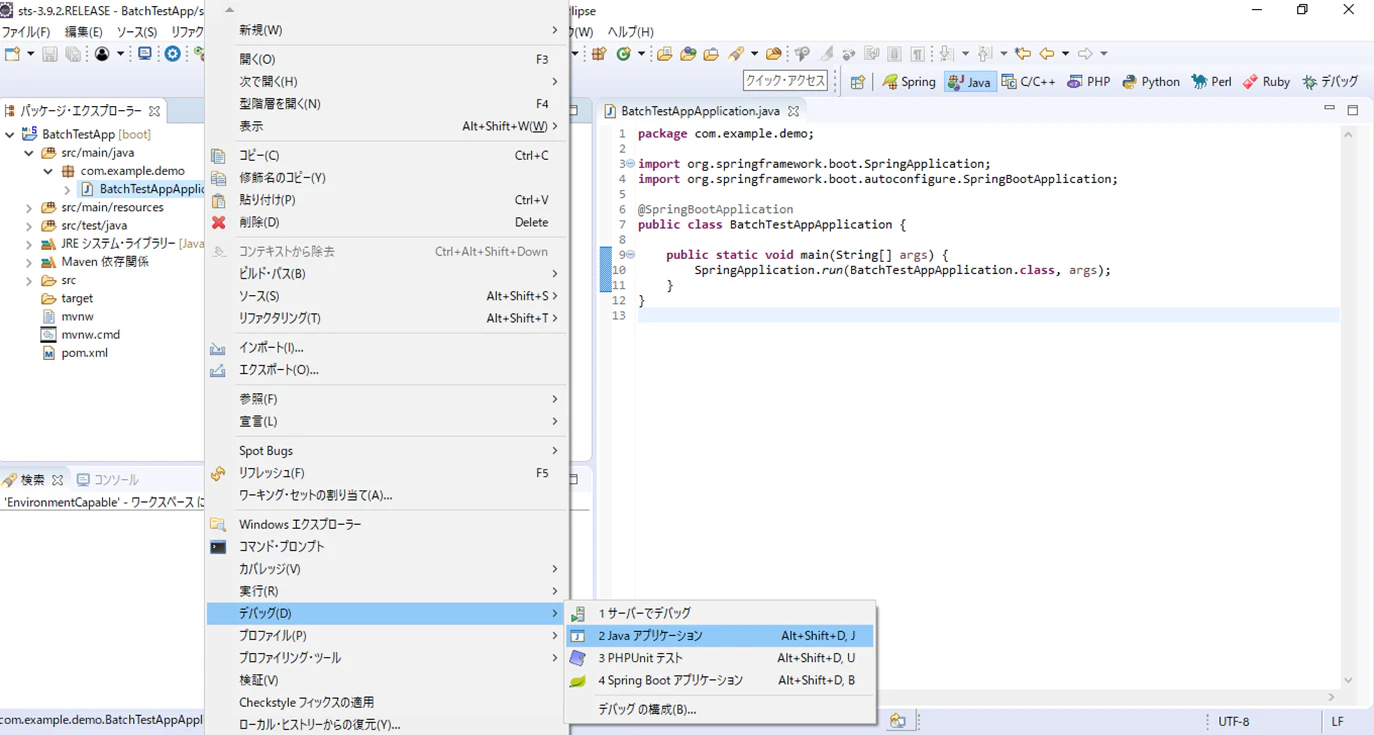The height and width of the screenshot is (735, 1374).
Task: Expand the src/test/java folder
Action: [29, 226]
